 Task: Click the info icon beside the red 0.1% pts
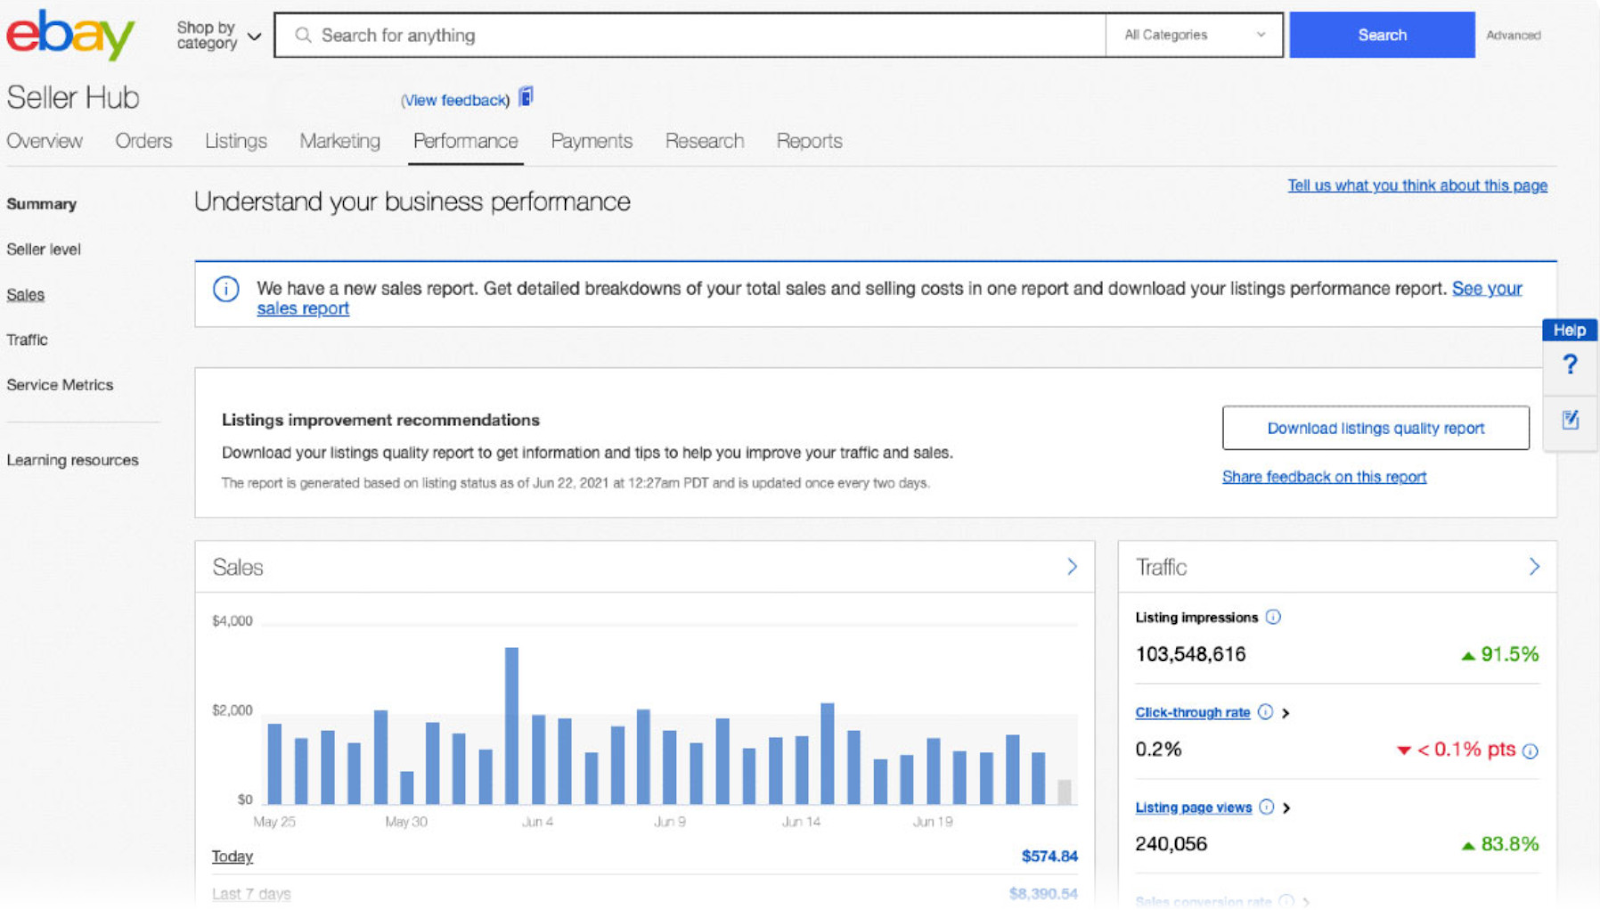point(1530,751)
